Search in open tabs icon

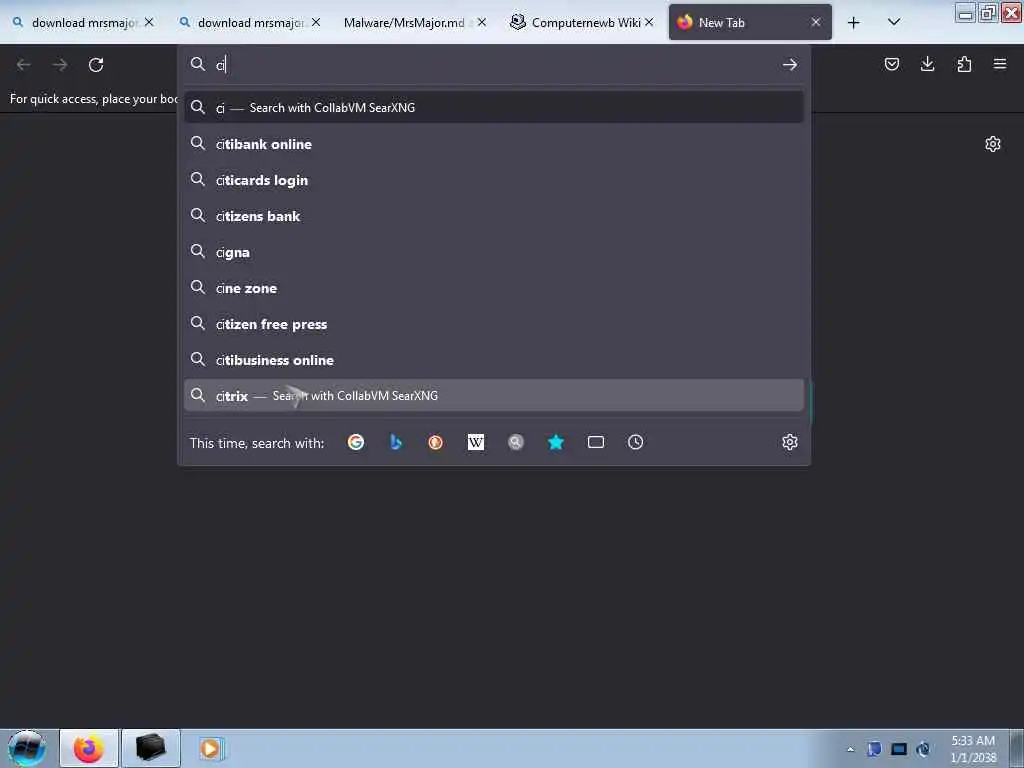(x=596, y=442)
